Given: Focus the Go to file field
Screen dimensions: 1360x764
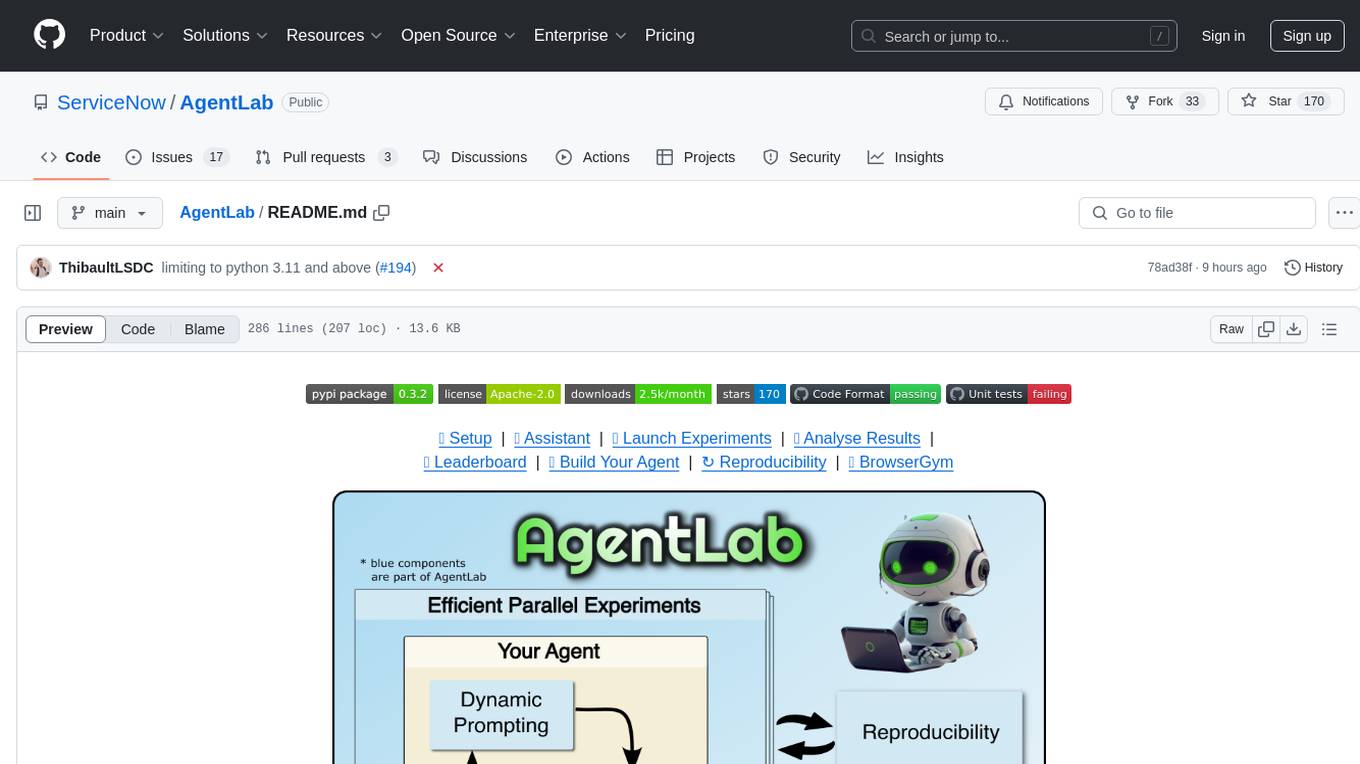Looking at the screenshot, I should (1197, 213).
